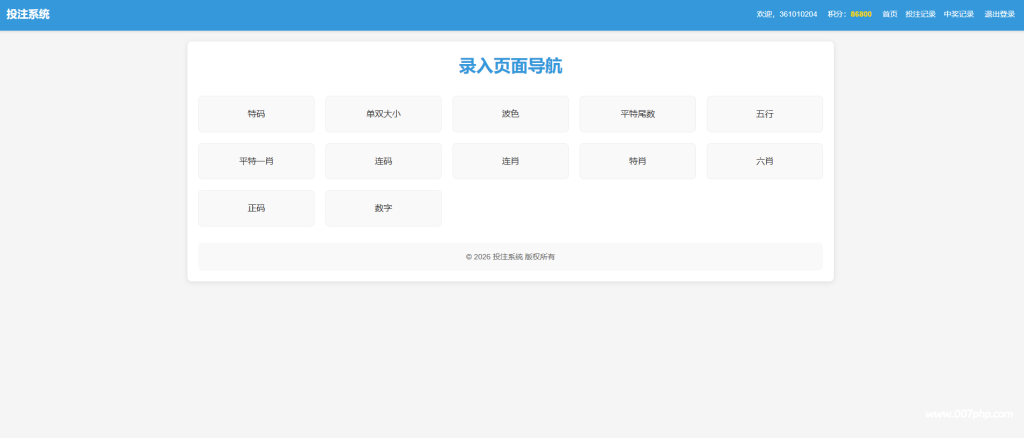Open the 连码 entry page
Image resolution: width=1024 pixels, height=438 pixels.
[383, 161]
